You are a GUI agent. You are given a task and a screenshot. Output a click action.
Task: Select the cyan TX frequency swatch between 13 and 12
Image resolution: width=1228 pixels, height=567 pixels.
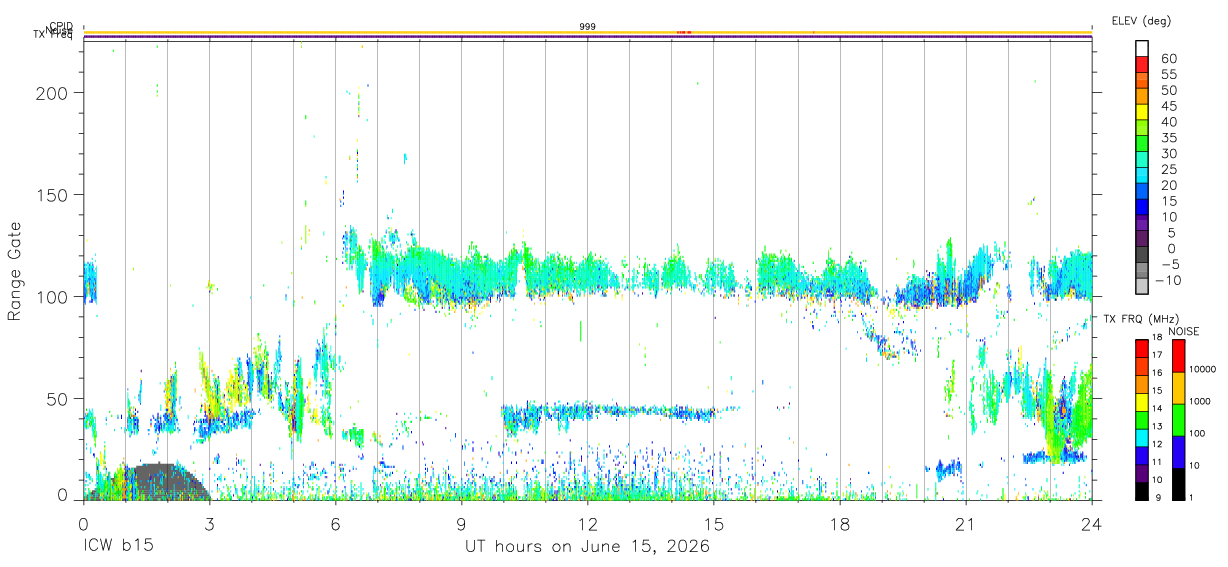(1142, 436)
